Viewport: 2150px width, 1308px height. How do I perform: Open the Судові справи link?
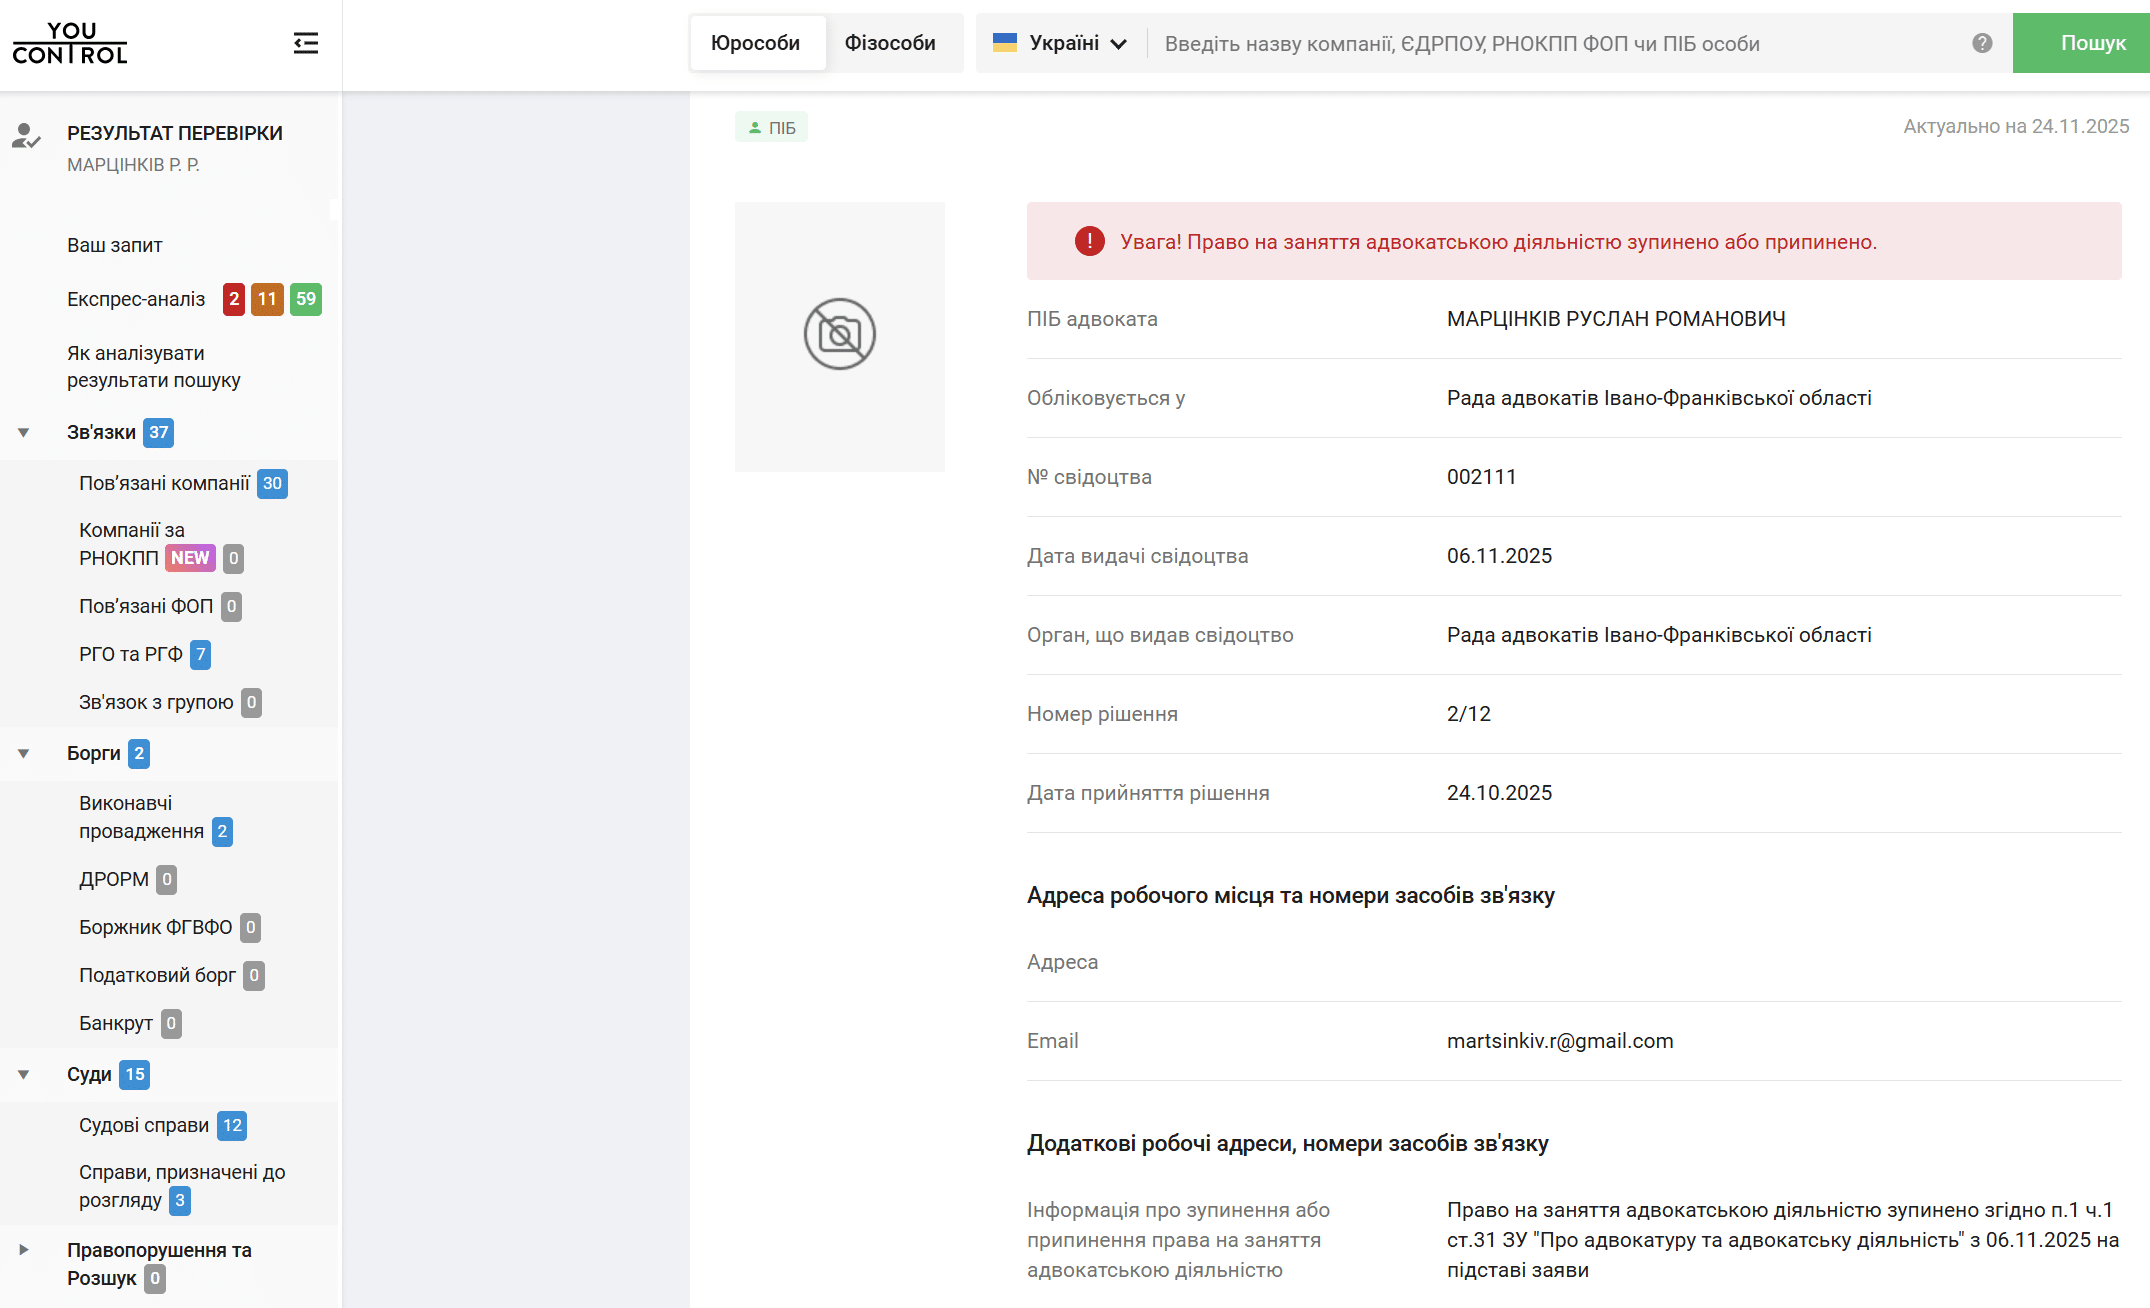pos(144,1126)
